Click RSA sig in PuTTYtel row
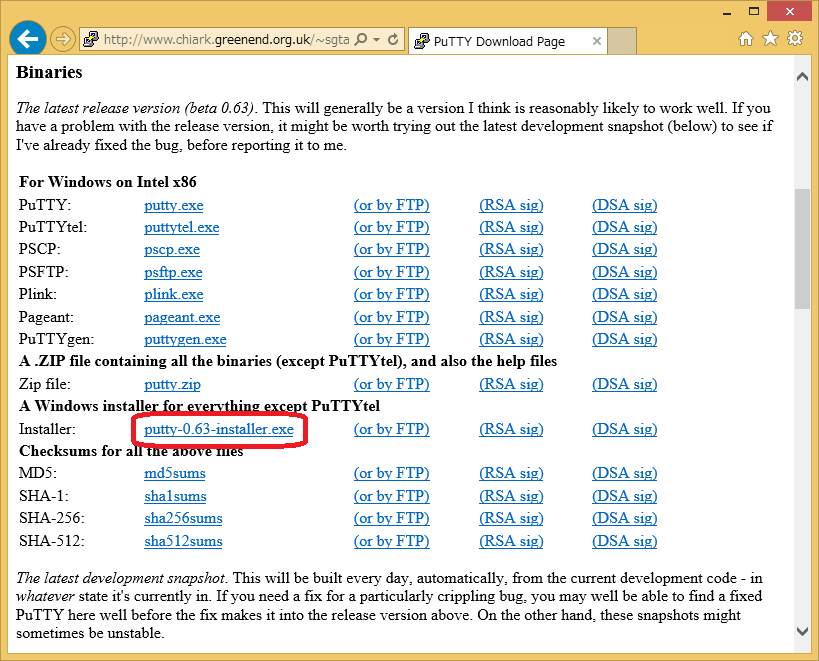Viewport: 819px width, 661px height. coord(511,227)
